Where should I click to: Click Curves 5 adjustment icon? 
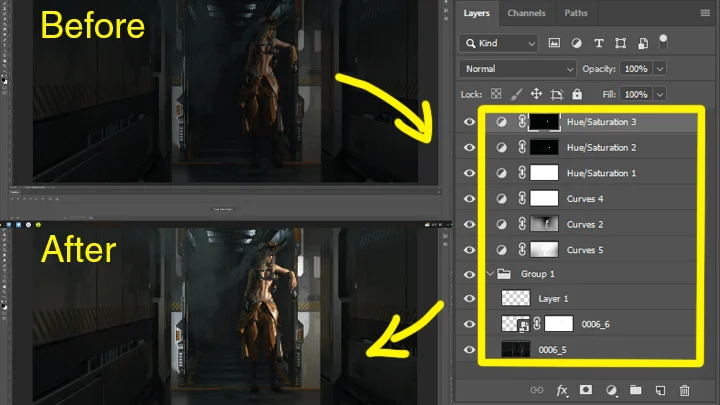(x=501, y=250)
